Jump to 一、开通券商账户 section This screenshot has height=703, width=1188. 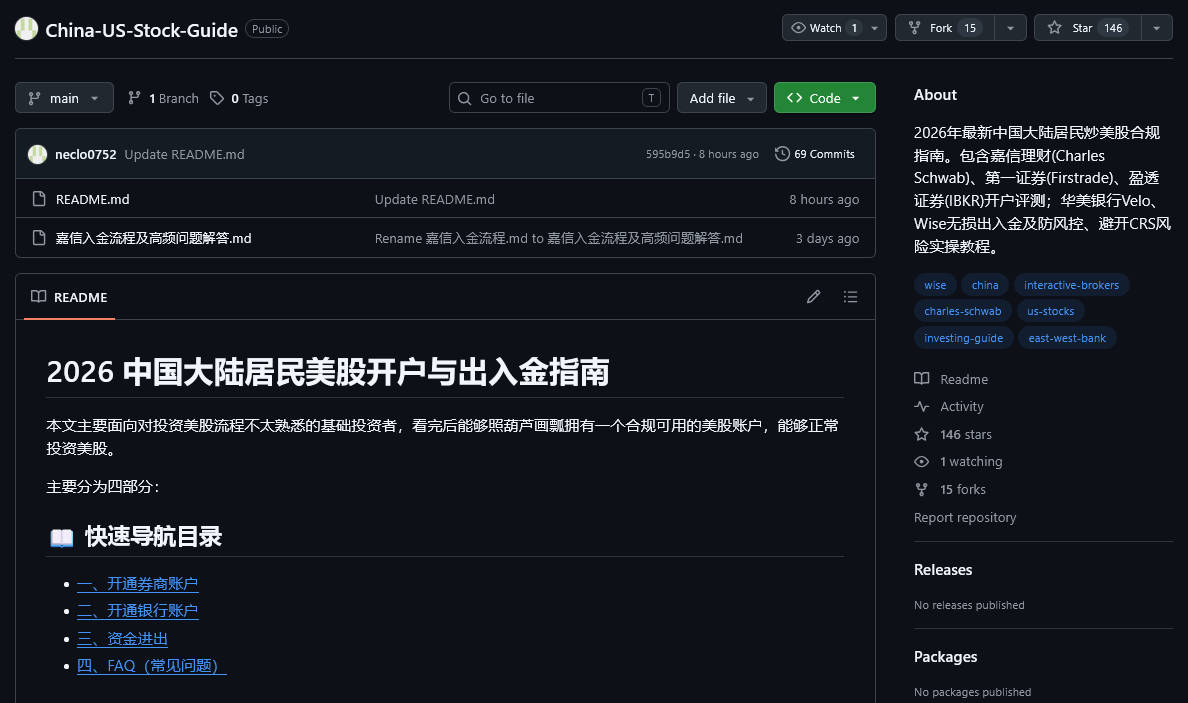point(137,583)
